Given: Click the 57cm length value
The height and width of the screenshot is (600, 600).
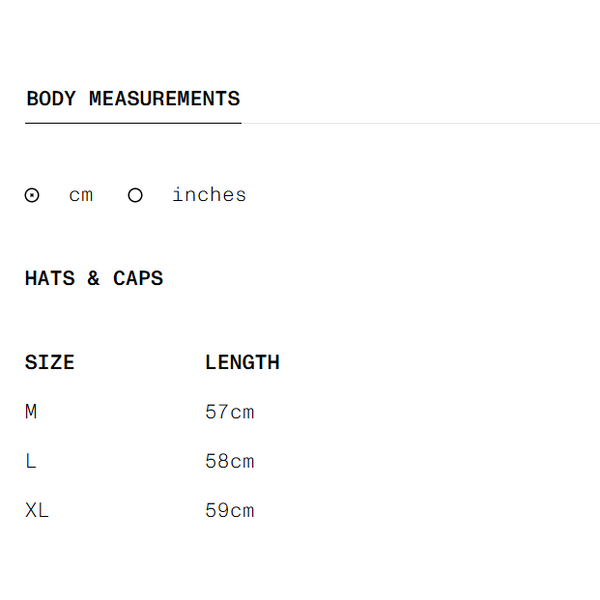Looking at the screenshot, I should coord(230,412).
